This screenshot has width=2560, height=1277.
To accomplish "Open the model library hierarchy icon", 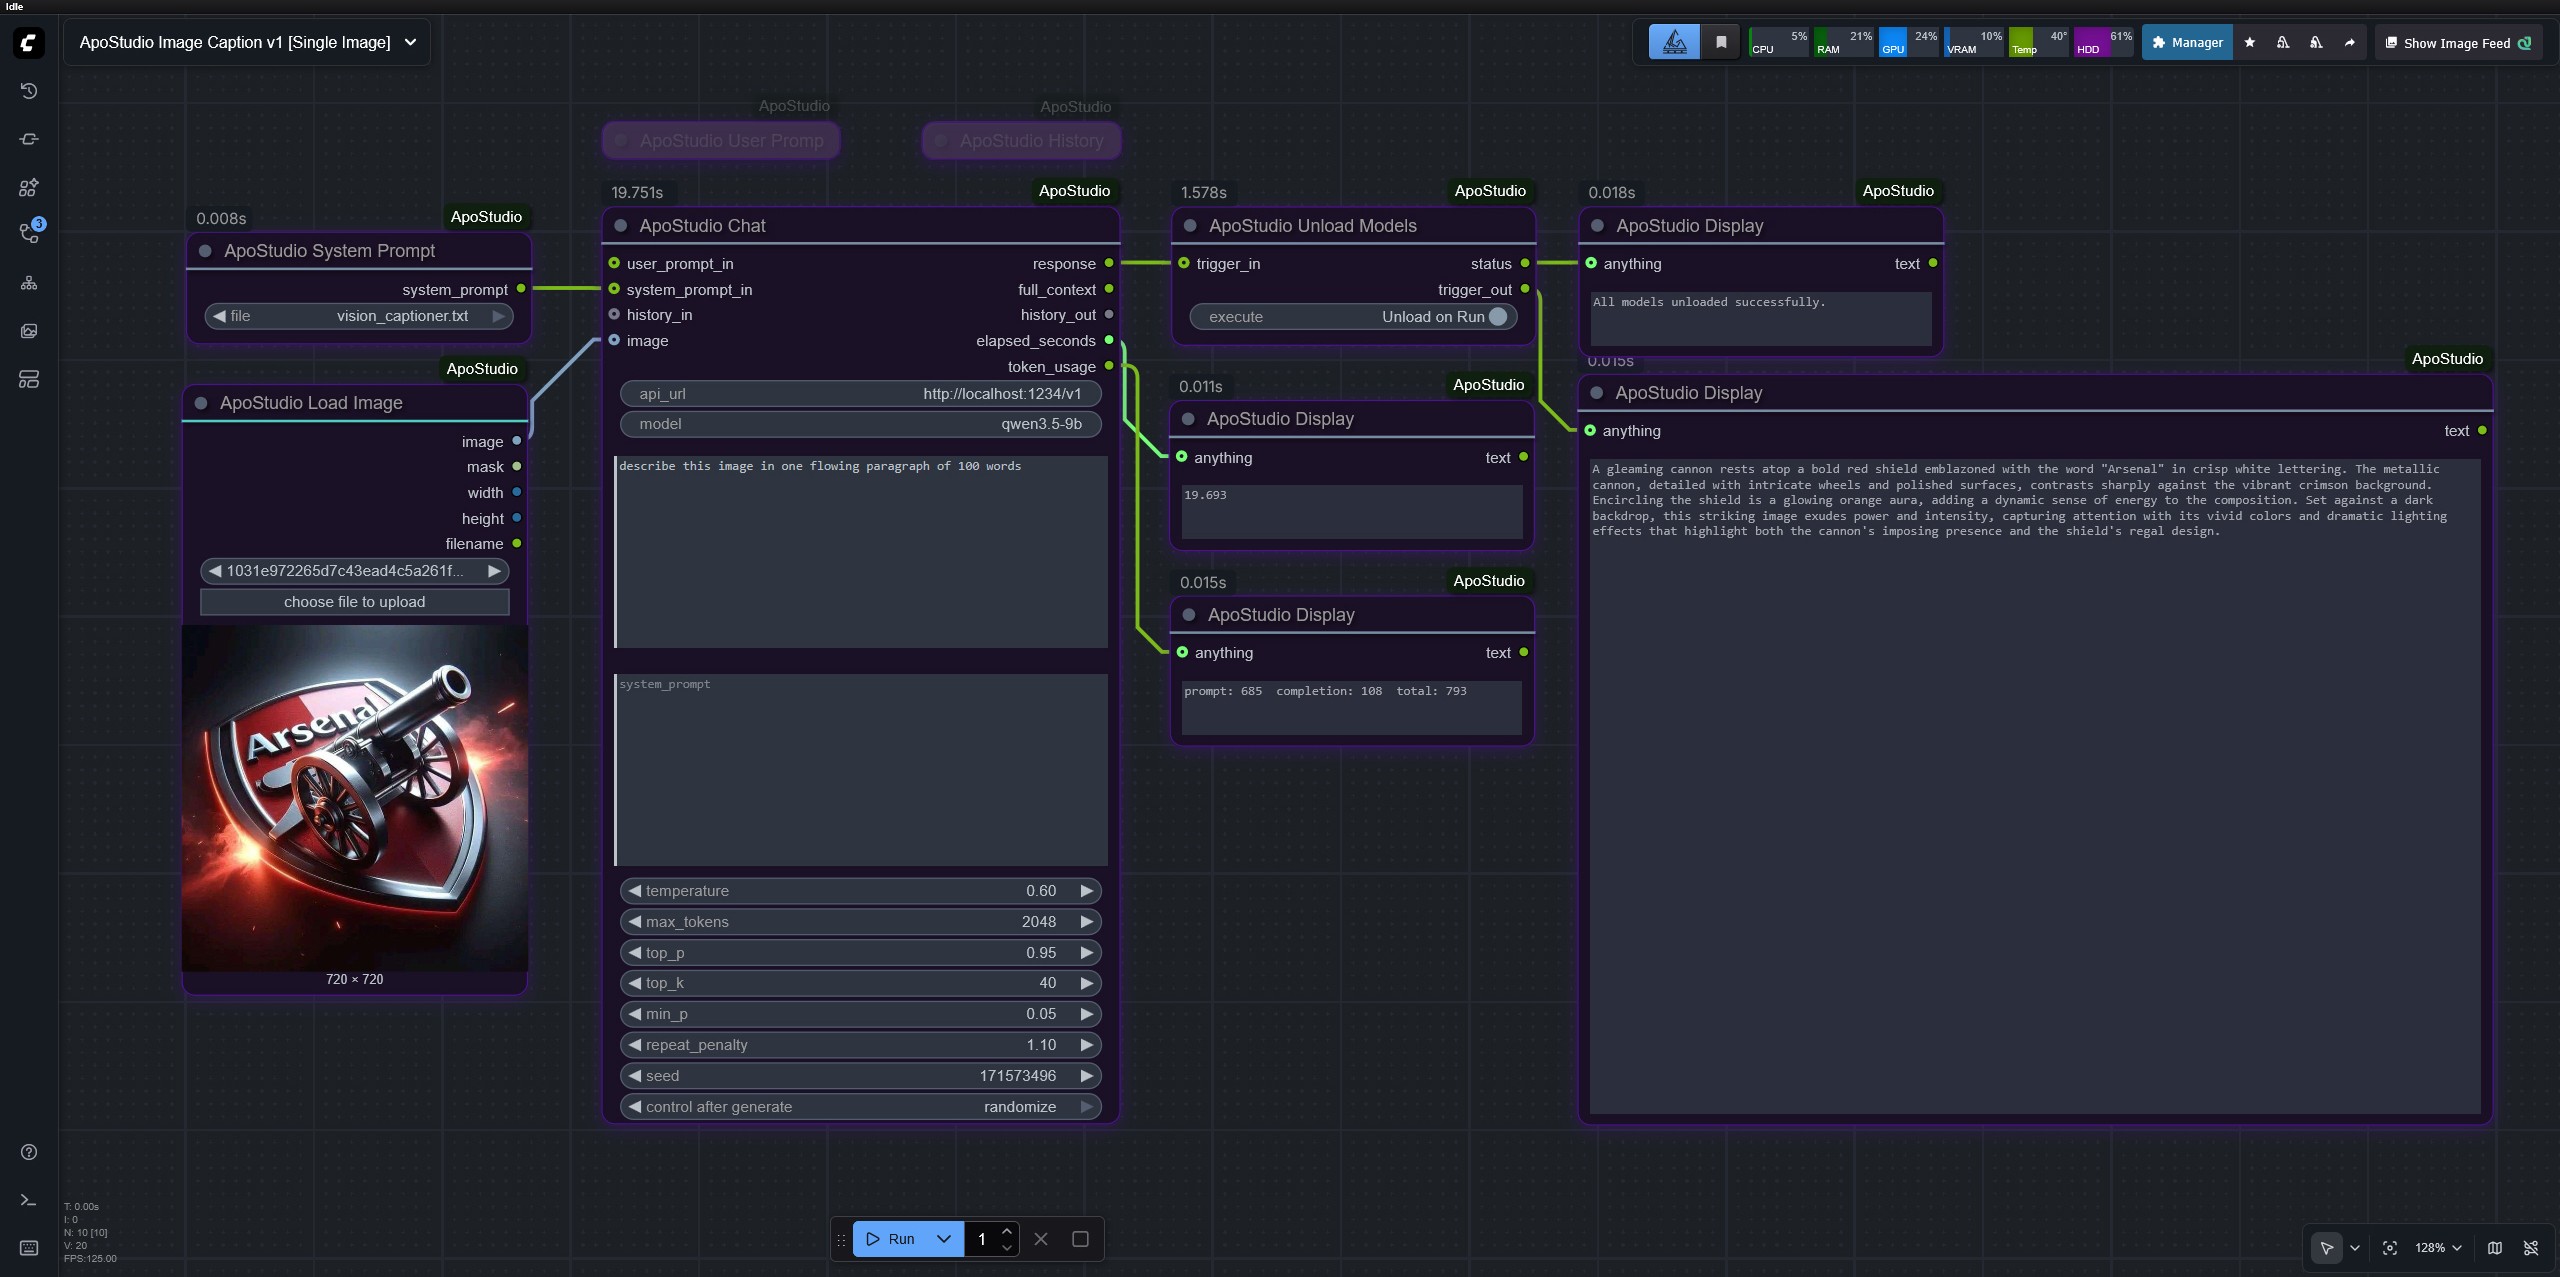I will 29,283.
